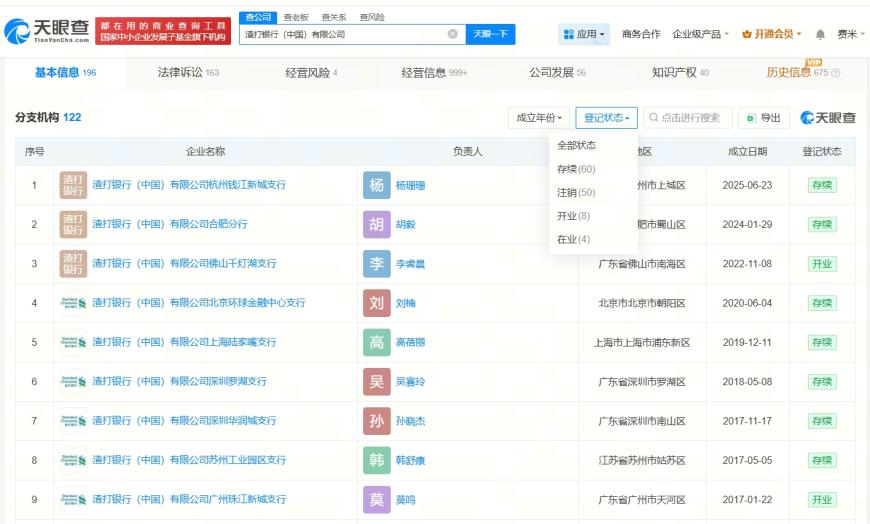Filter by 开业(8) status
This screenshot has height=524, width=870.
pos(573,216)
